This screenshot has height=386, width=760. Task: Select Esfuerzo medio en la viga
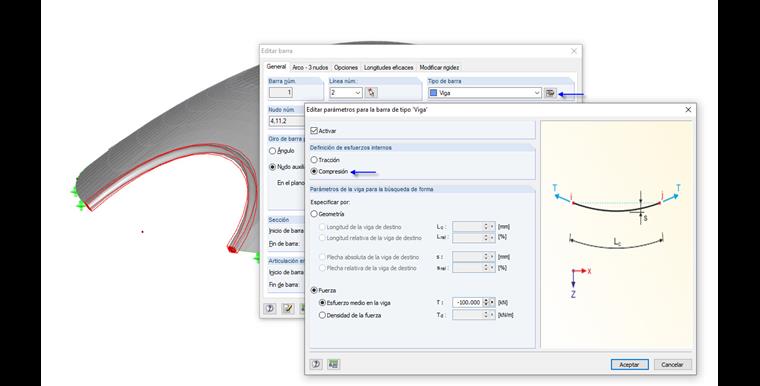pyautogui.click(x=322, y=302)
